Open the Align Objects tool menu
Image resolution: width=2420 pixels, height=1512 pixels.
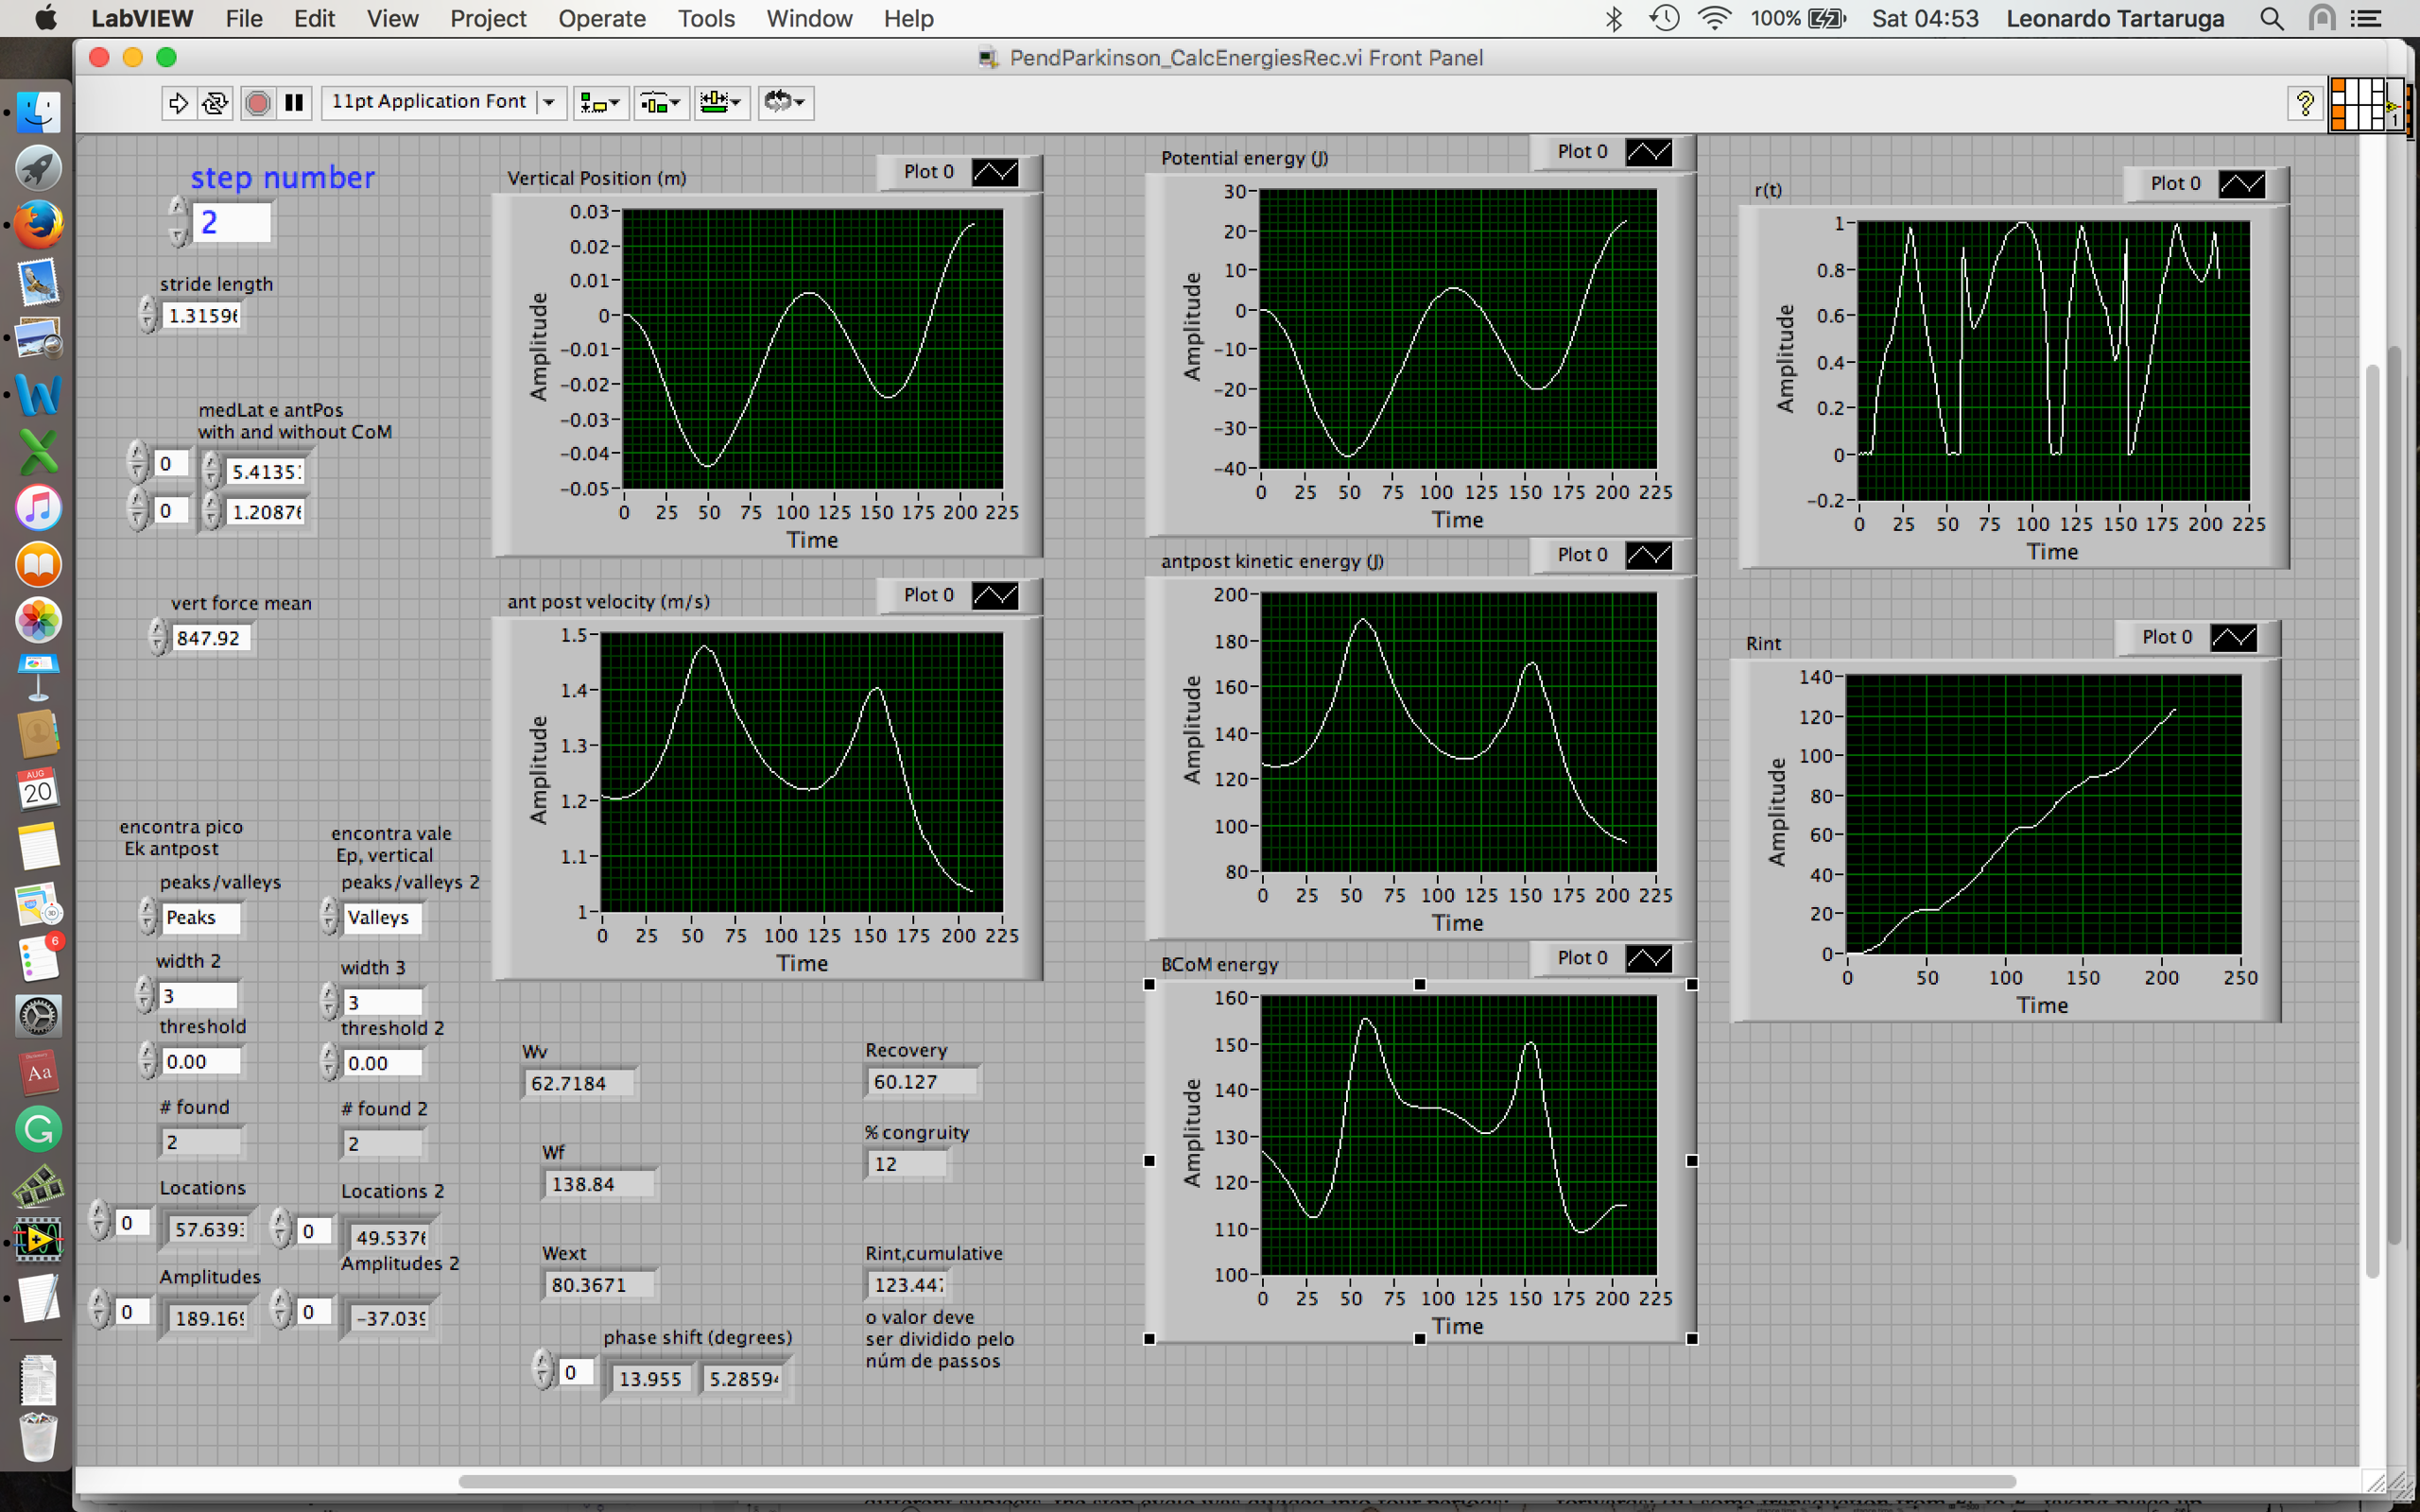click(x=601, y=102)
